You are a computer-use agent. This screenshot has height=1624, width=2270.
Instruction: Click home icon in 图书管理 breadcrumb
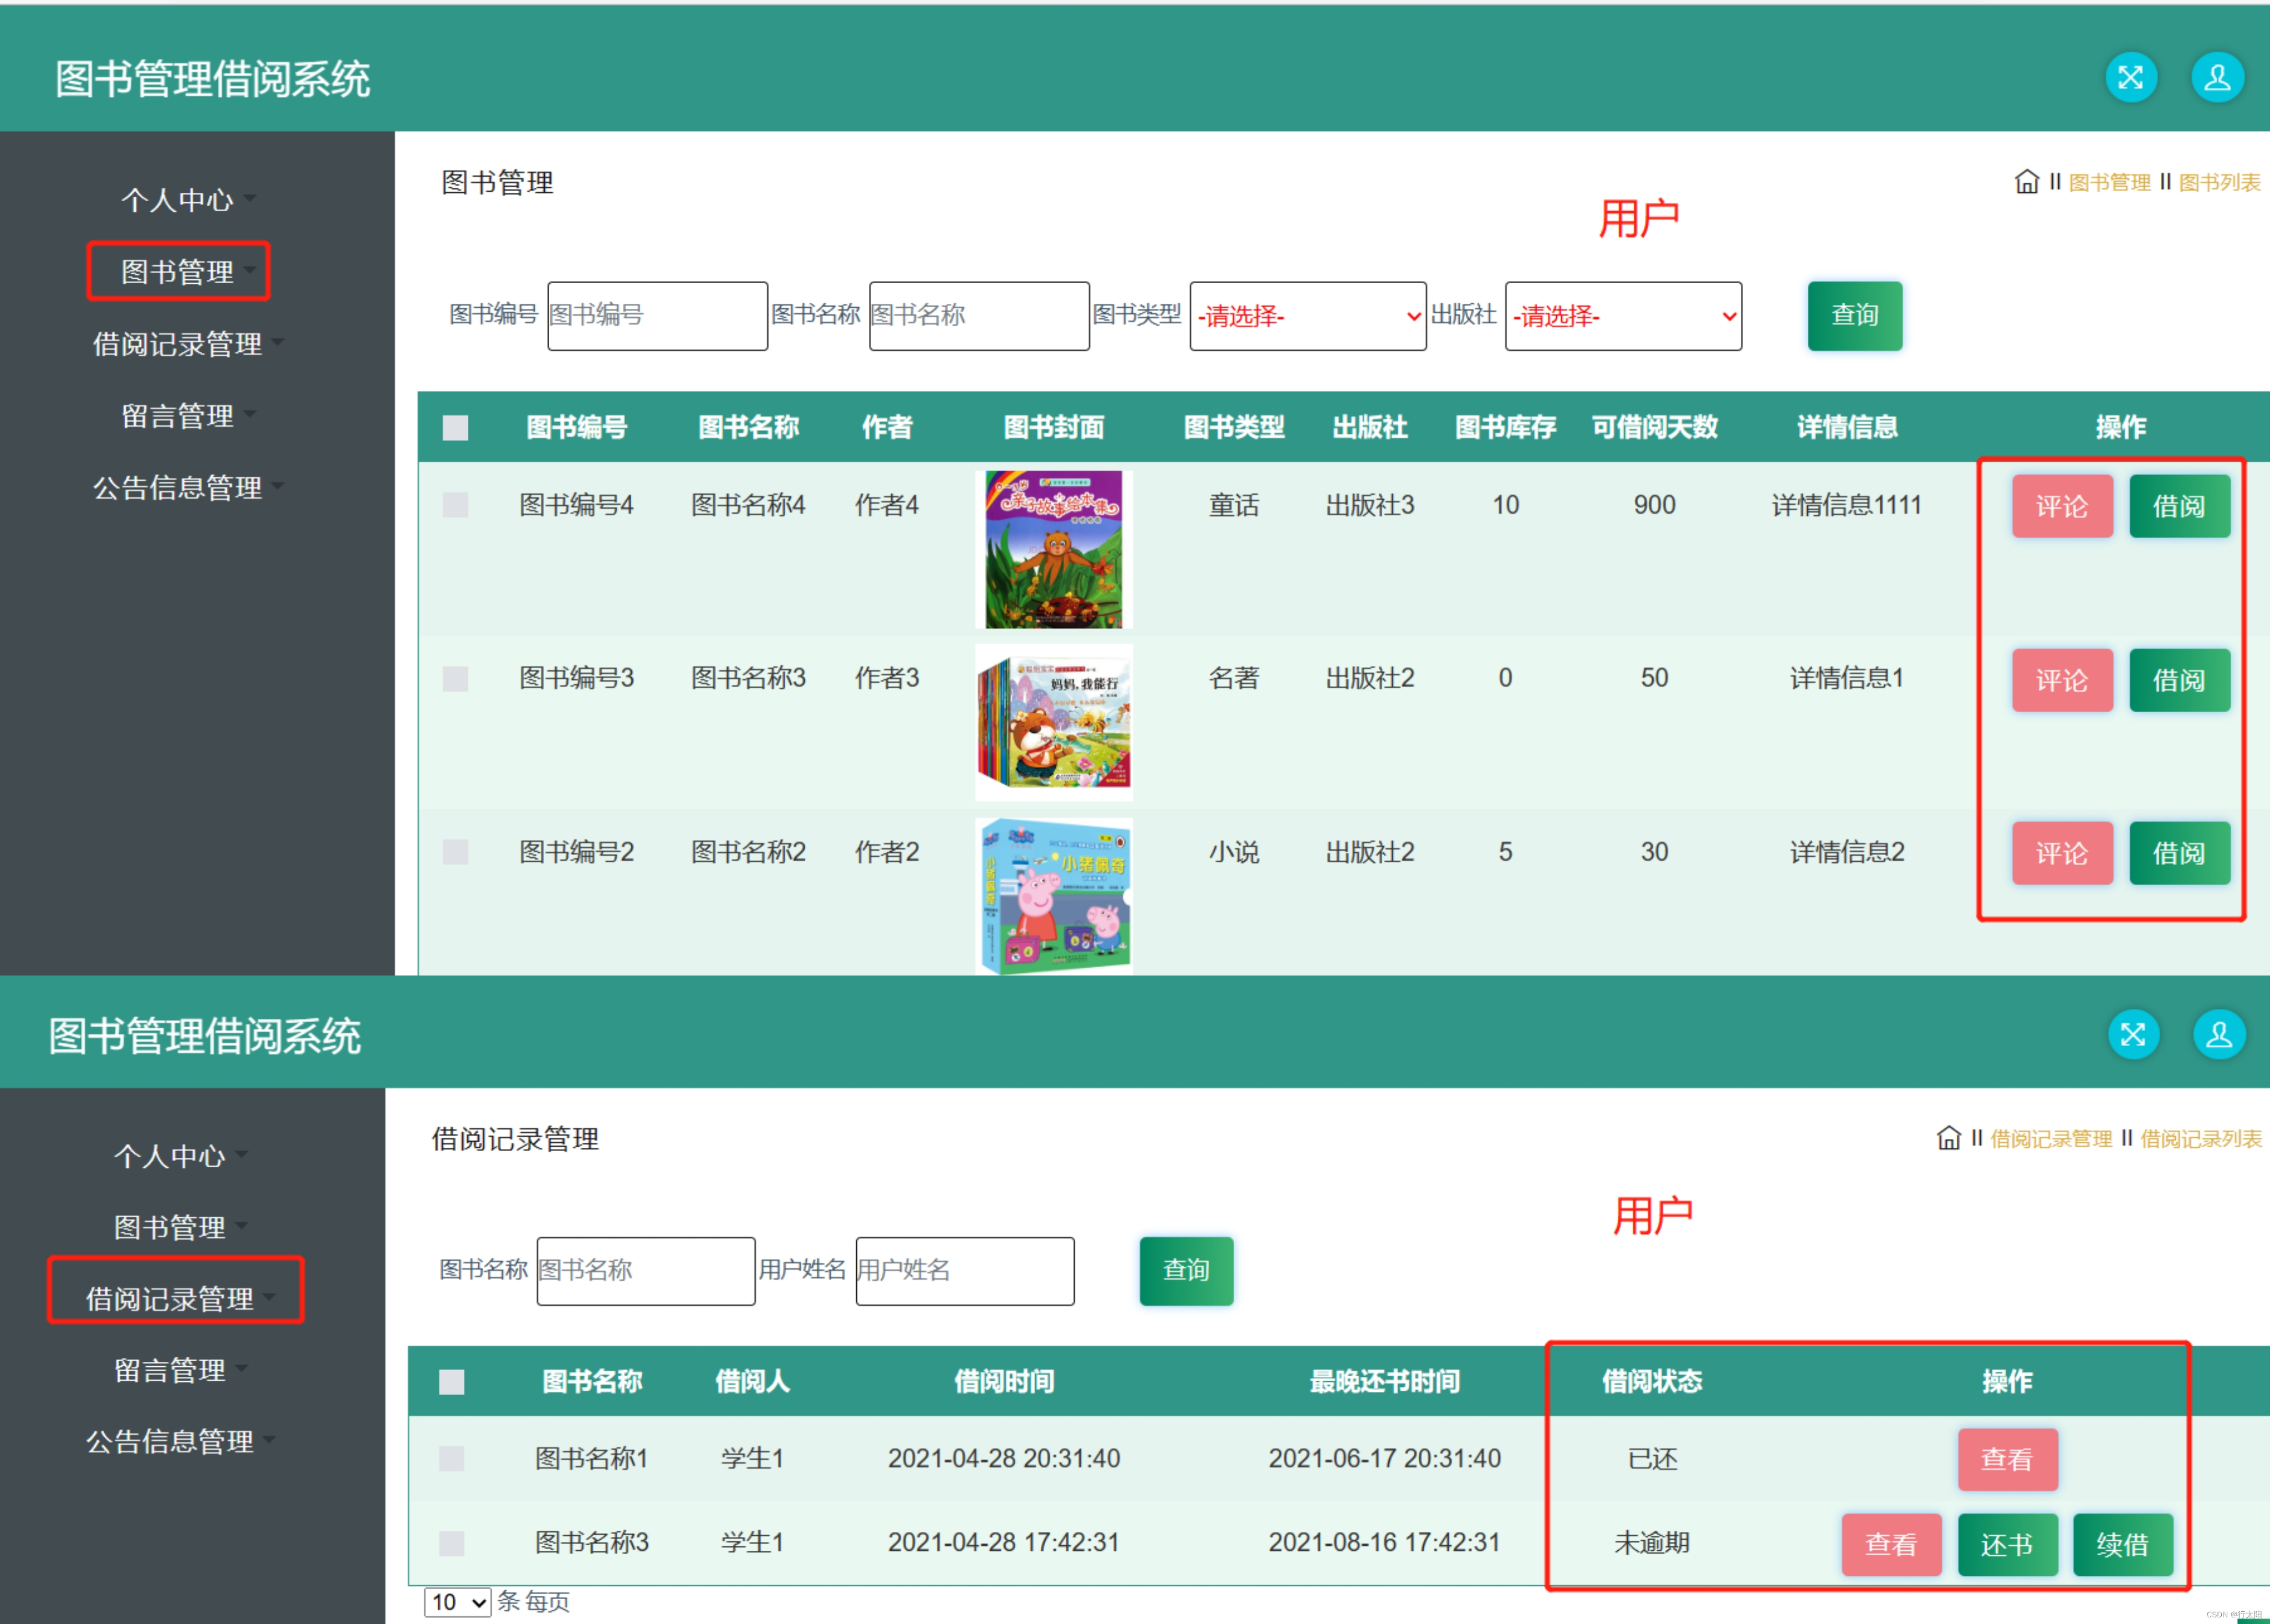pyautogui.click(x=2026, y=182)
